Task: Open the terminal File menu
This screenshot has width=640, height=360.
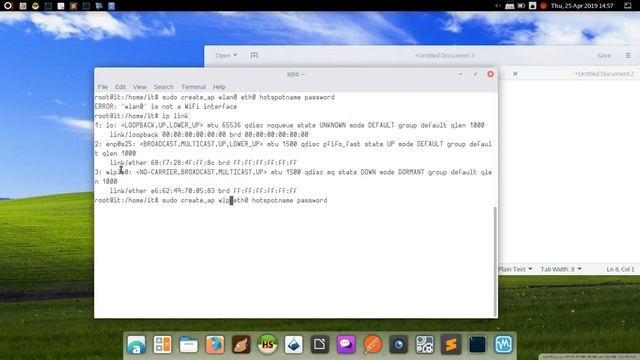Action: [102, 87]
